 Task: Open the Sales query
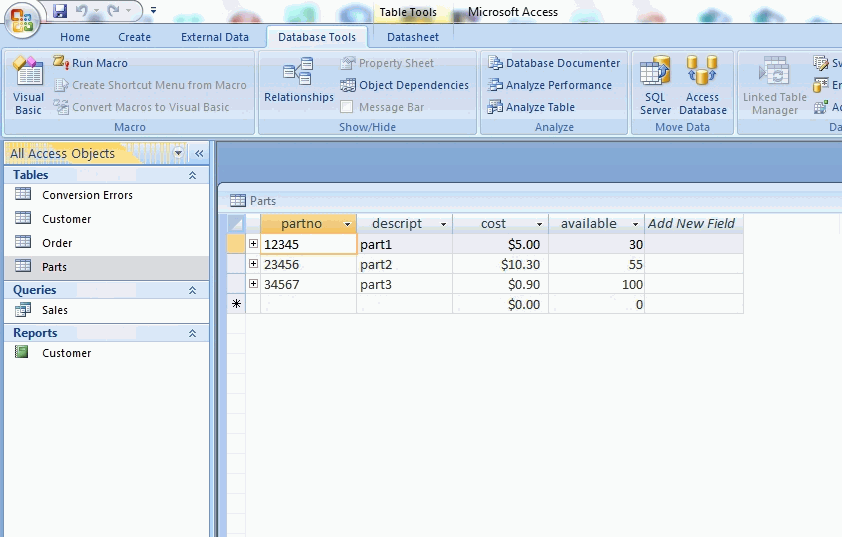(106, 310)
